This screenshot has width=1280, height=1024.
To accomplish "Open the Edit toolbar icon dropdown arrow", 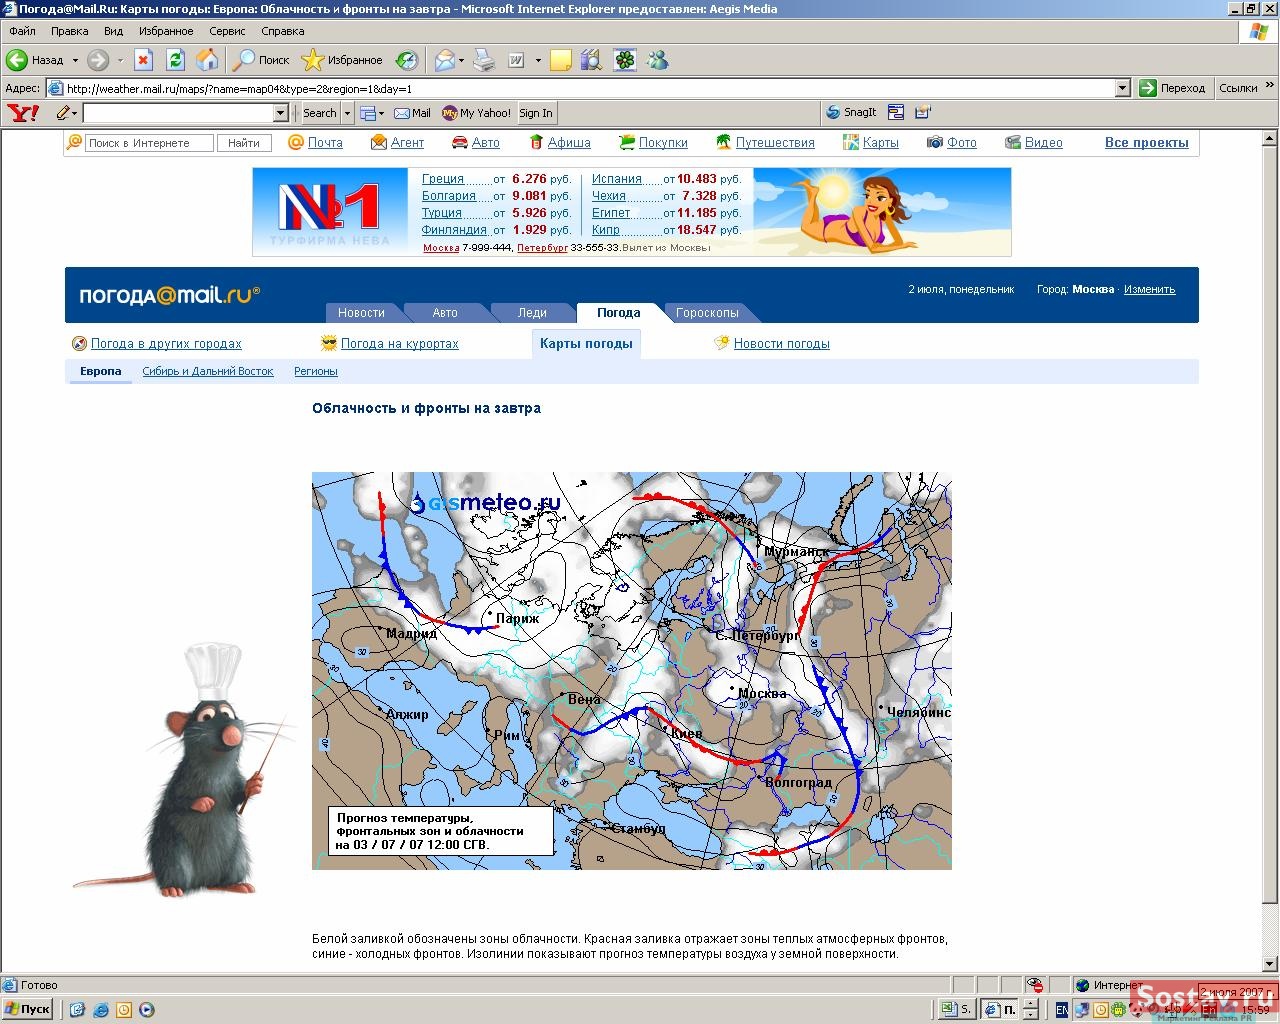I will [x=538, y=60].
